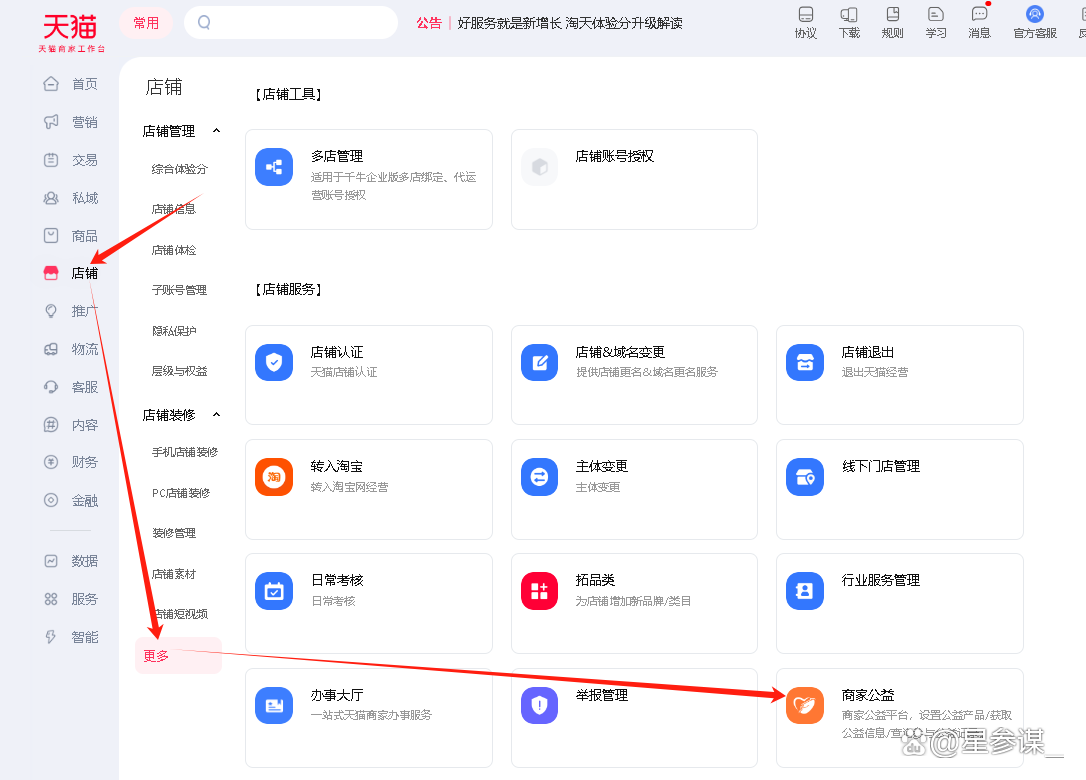The width and height of the screenshot is (1086, 780).
Task: Open the 首页 home icon in sidebar
Action: tap(51, 84)
